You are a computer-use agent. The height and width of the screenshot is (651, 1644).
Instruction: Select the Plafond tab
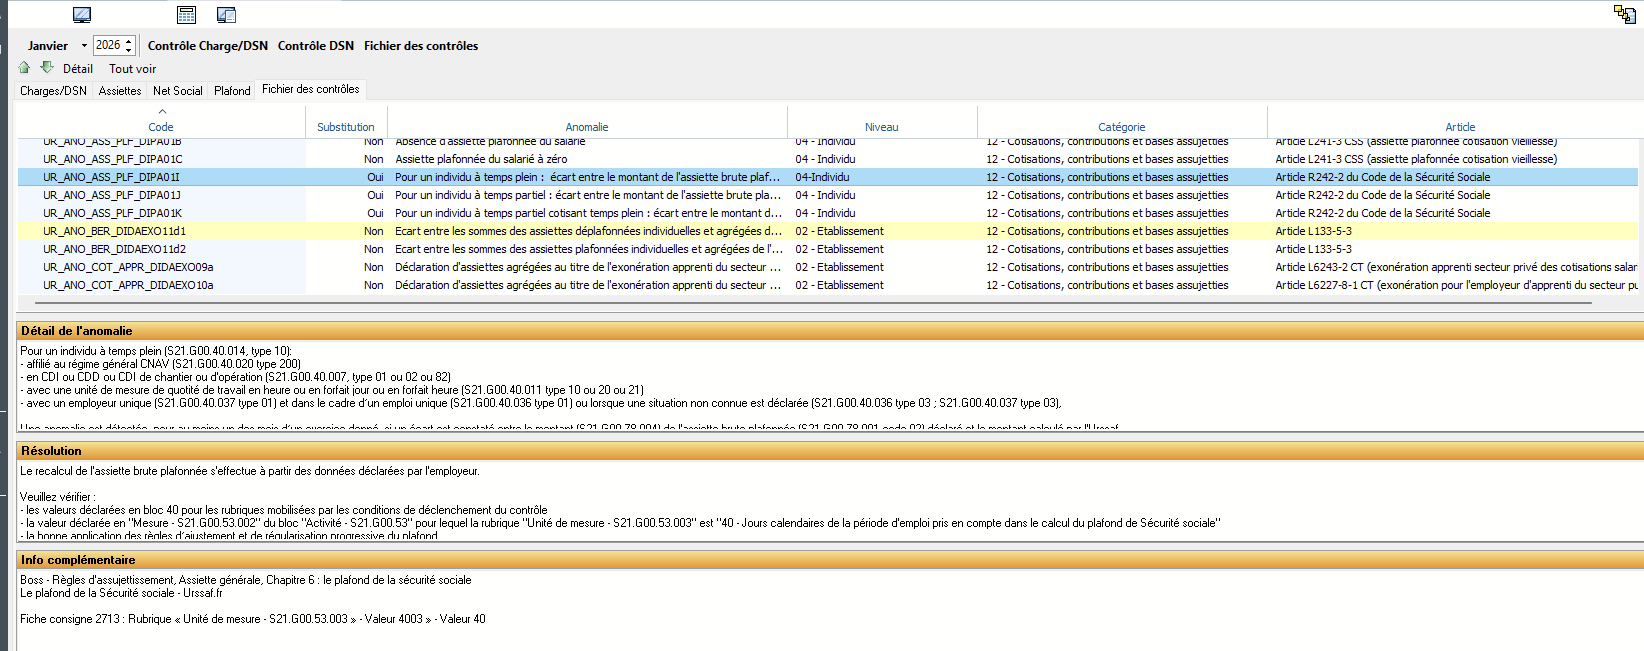pos(232,91)
